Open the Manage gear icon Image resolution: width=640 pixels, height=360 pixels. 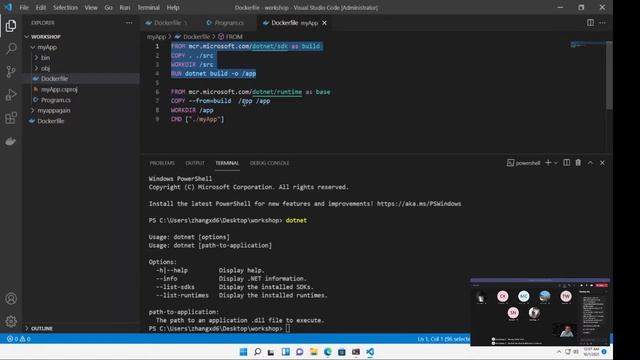(11, 321)
